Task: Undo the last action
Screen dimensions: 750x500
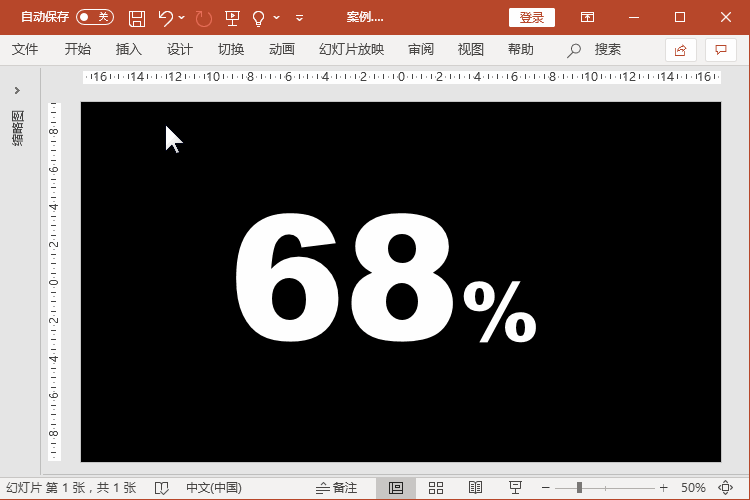Action: point(166,18)
